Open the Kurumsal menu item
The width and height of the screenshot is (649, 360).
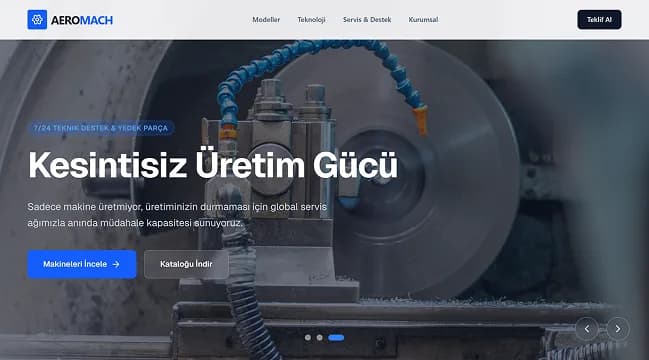(x=423, y=19)
